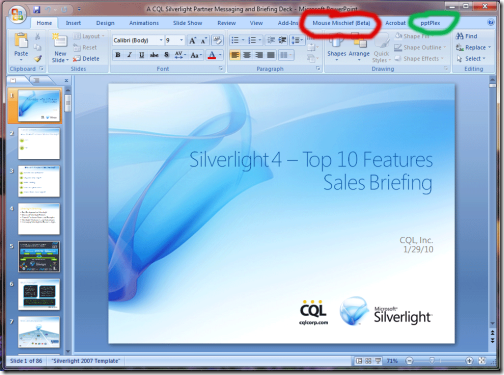
Task: Decrease font size with Shrink Font
Action: pyautogui.click(x=203, y=40)
